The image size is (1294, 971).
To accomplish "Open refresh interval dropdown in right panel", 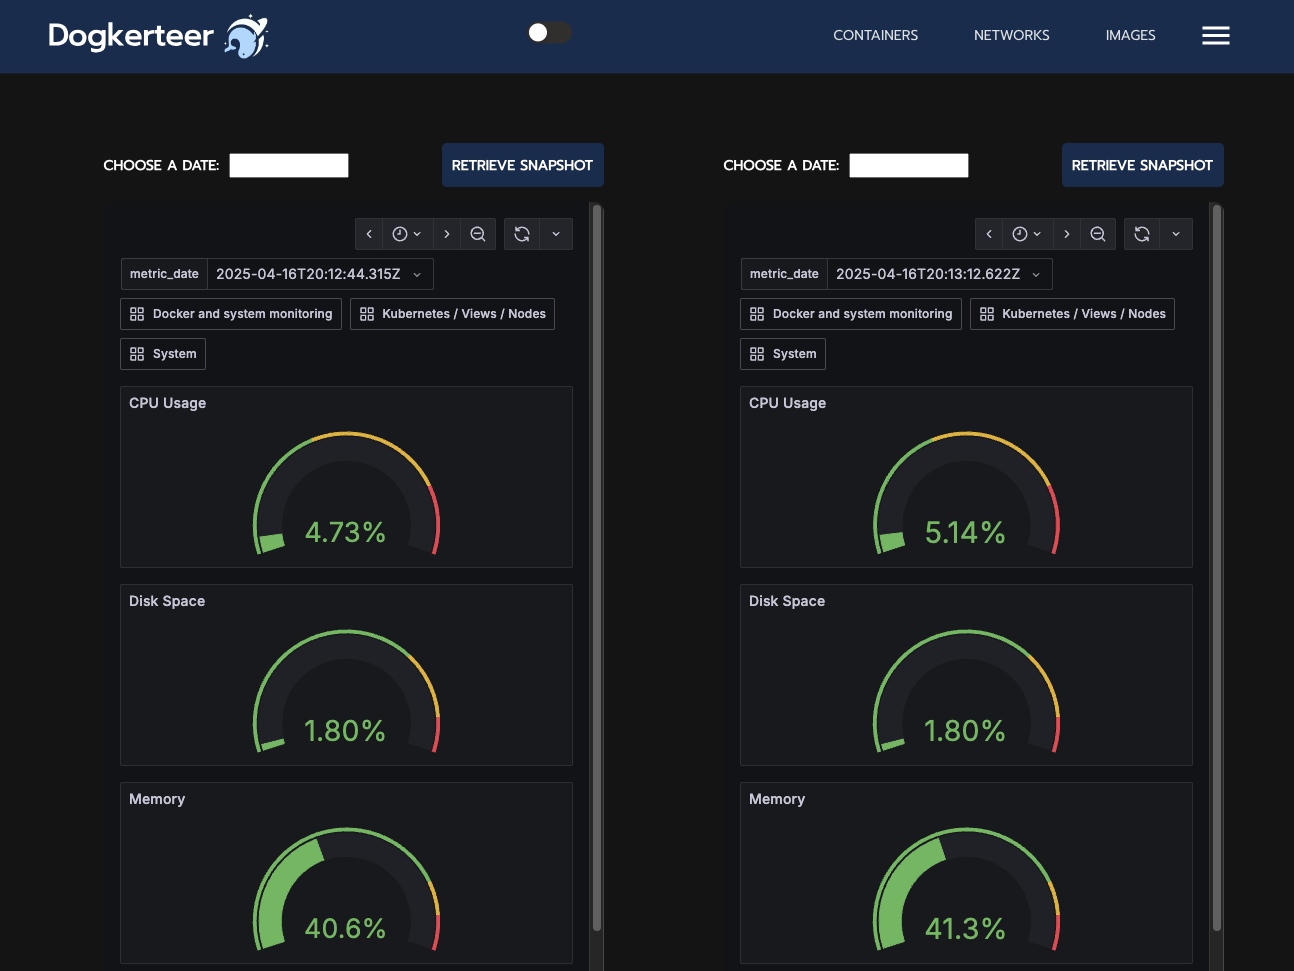I will 1176,234.
